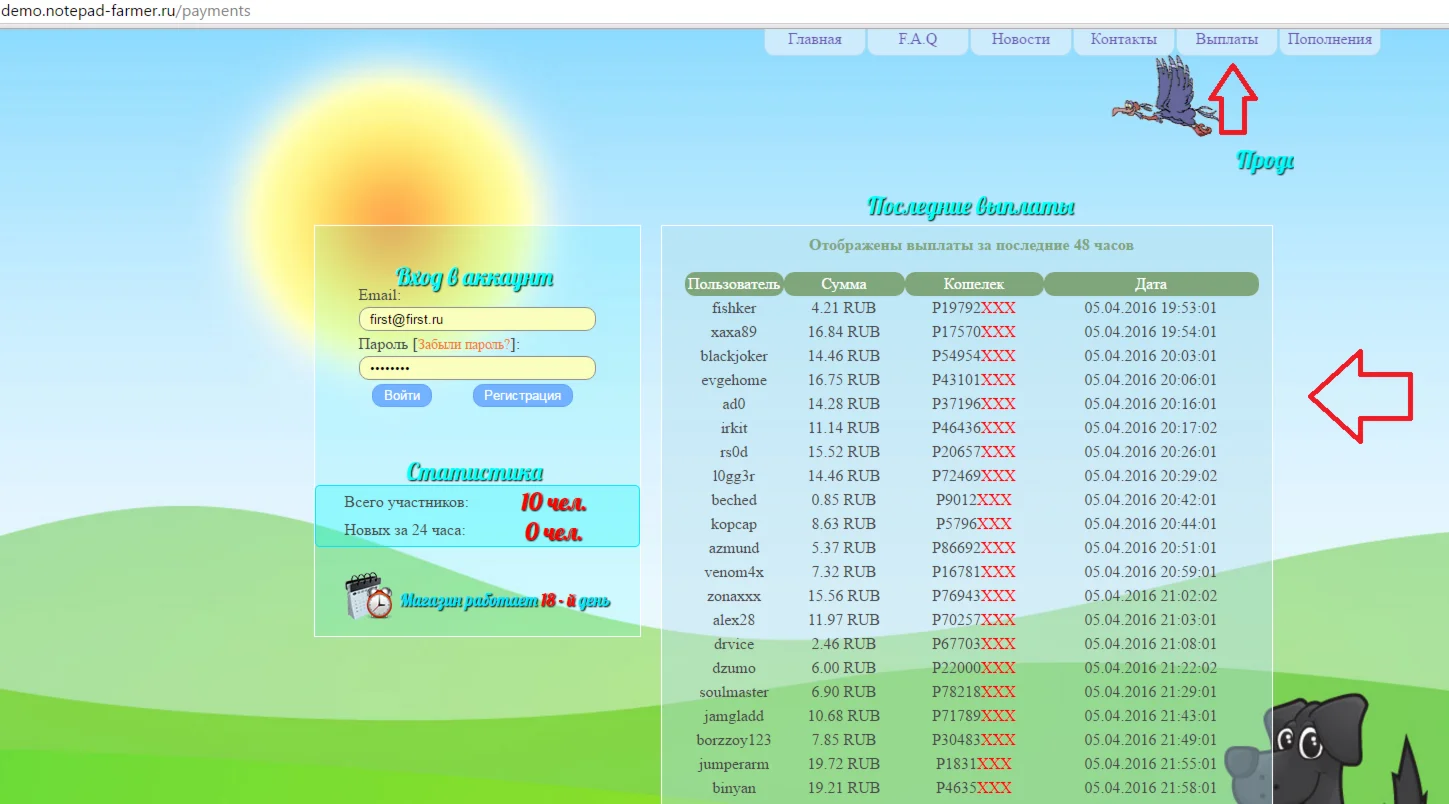1449x804 pixels.
Task: Select username blackjoker in payouts table
Action: pos(734,356)
